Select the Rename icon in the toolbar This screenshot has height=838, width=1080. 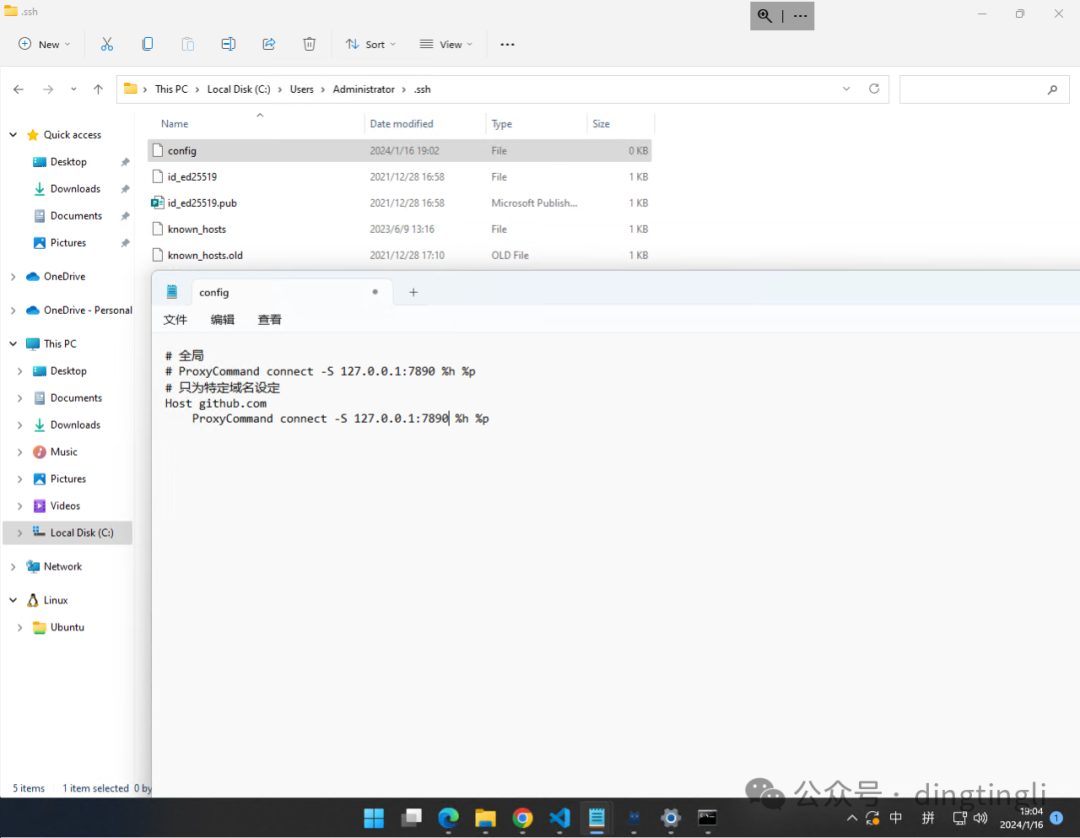pos(228,44)
